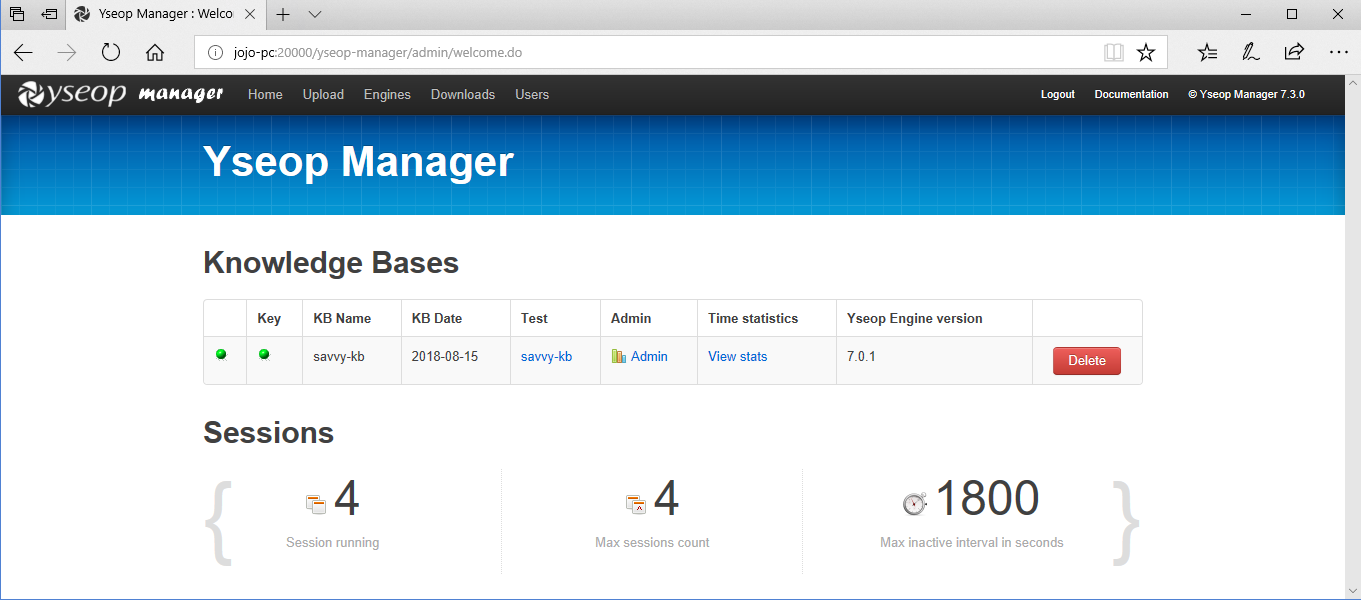Click the Yseop manager logo
This screenshot has height=600, width=1361.
[x=121, y=94]
